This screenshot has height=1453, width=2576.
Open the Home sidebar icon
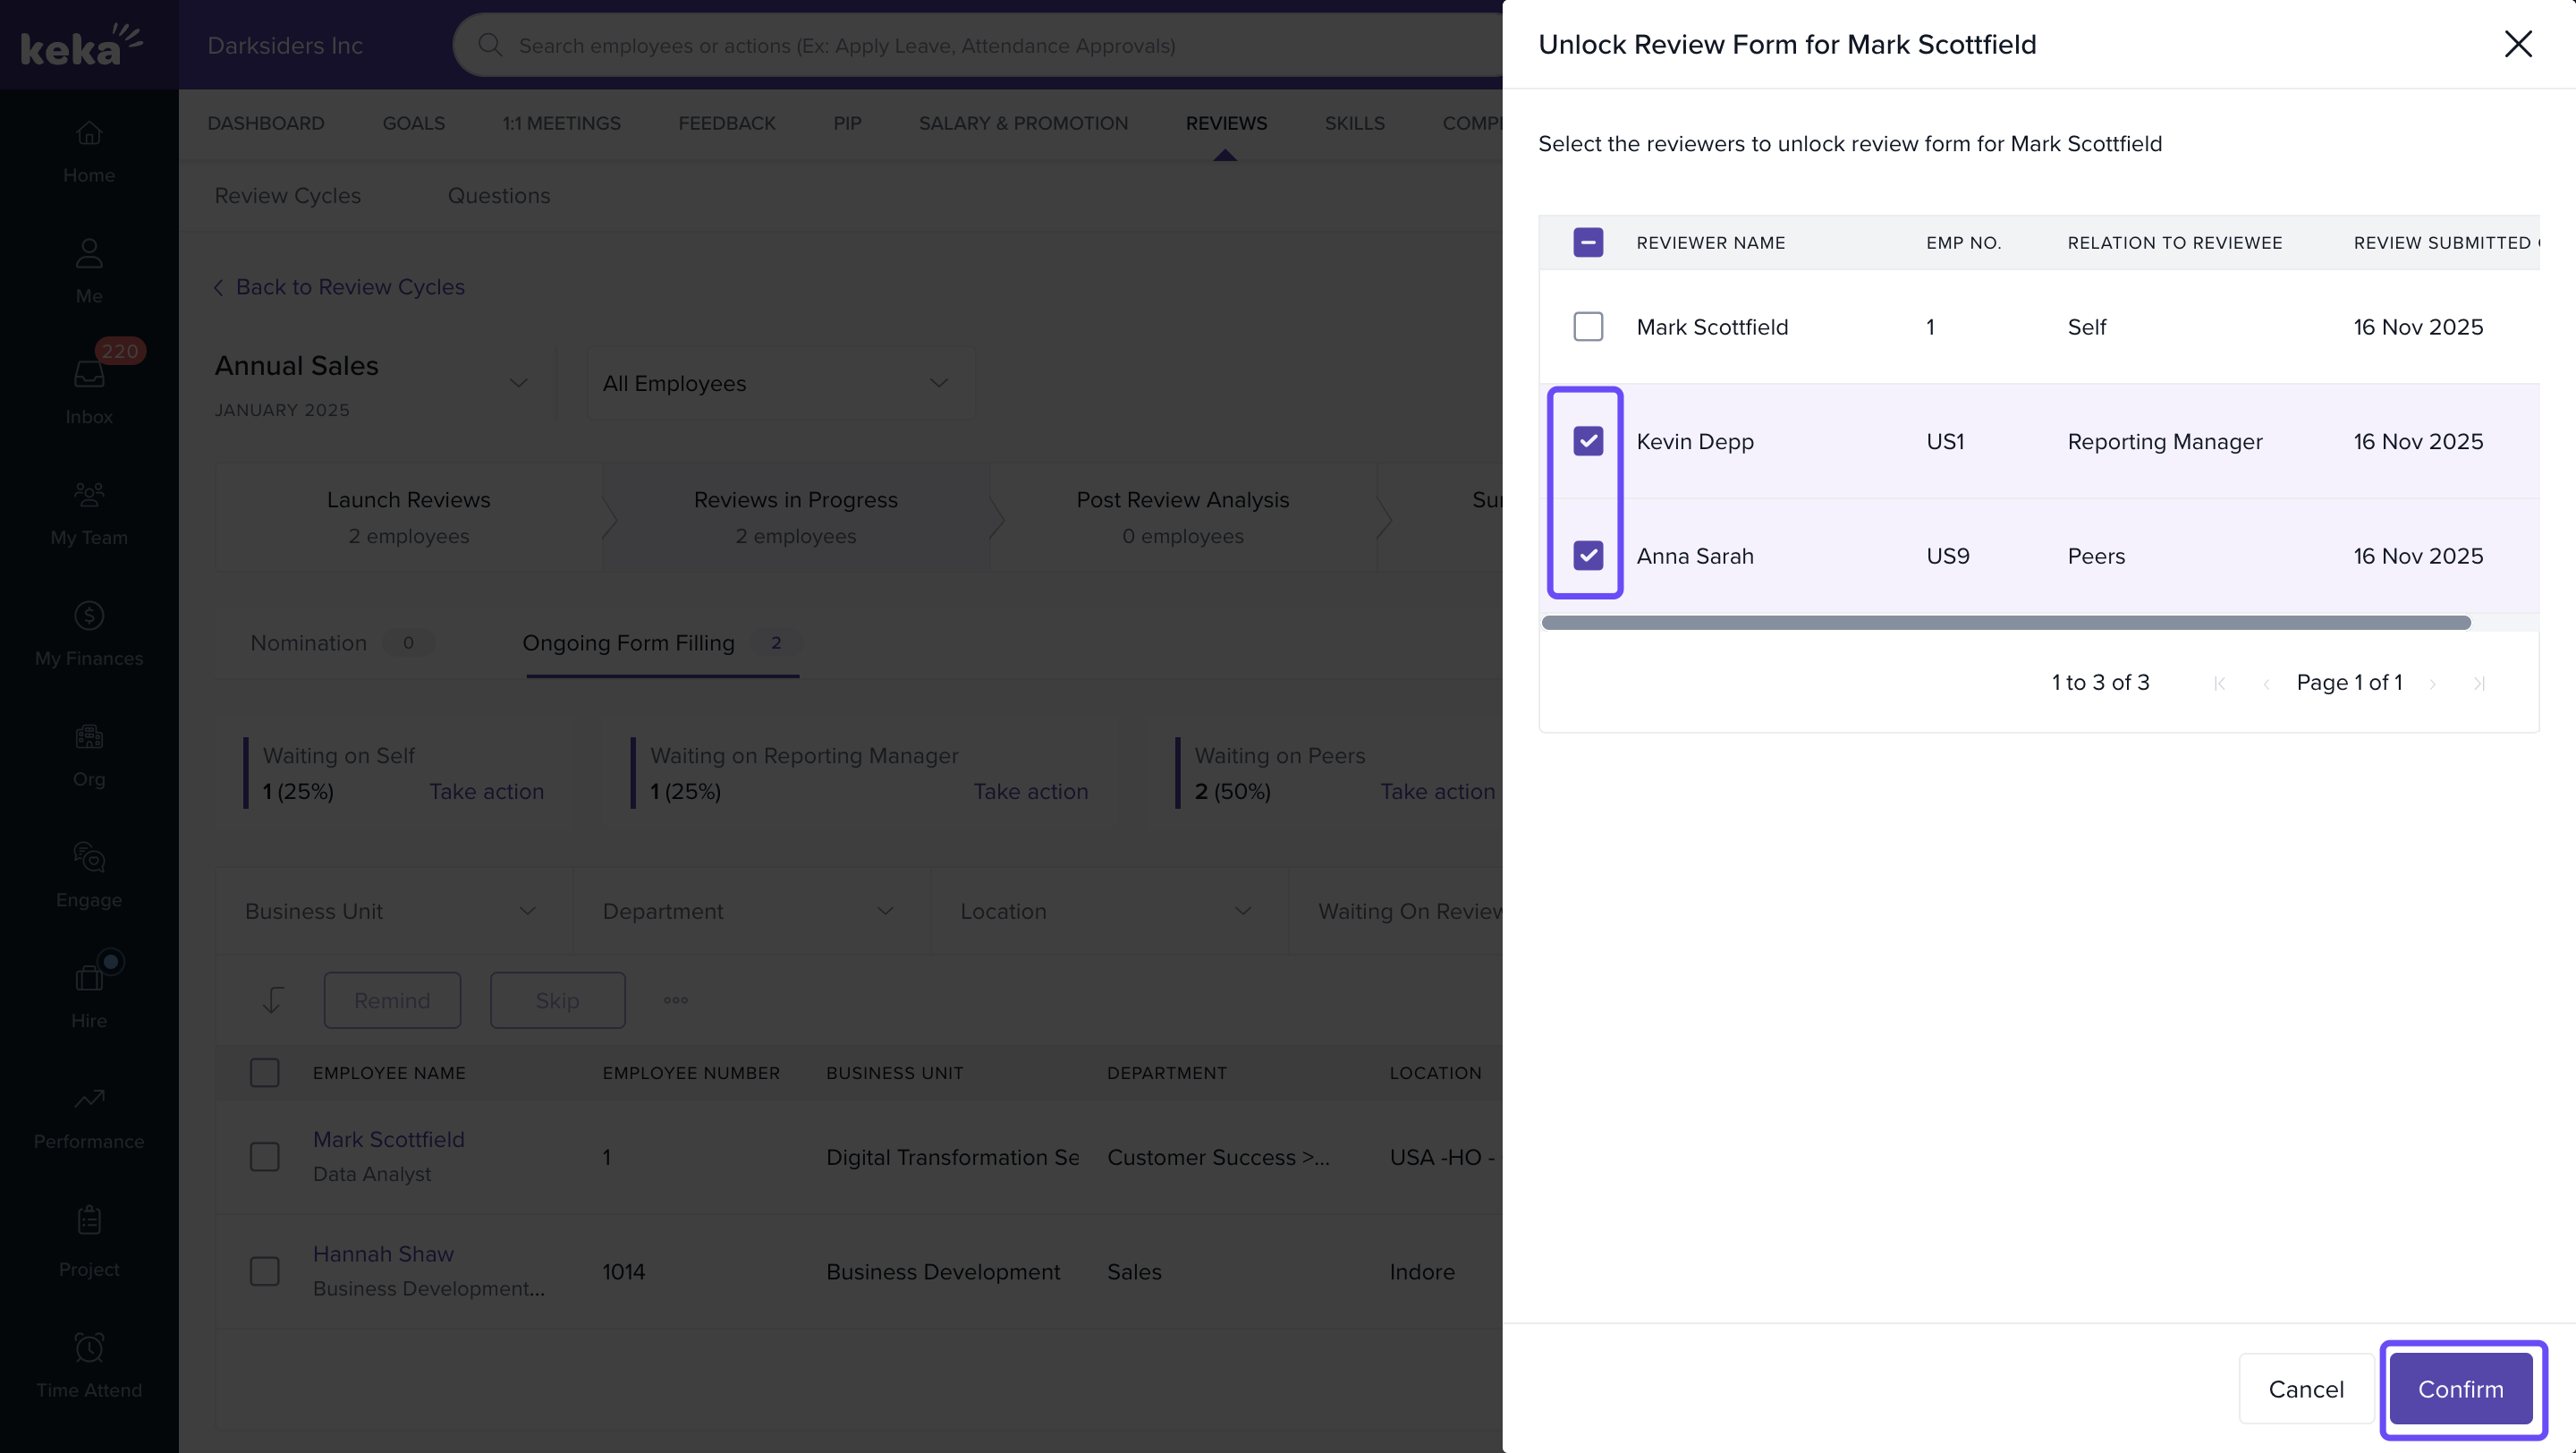click(x=89, y=133)
